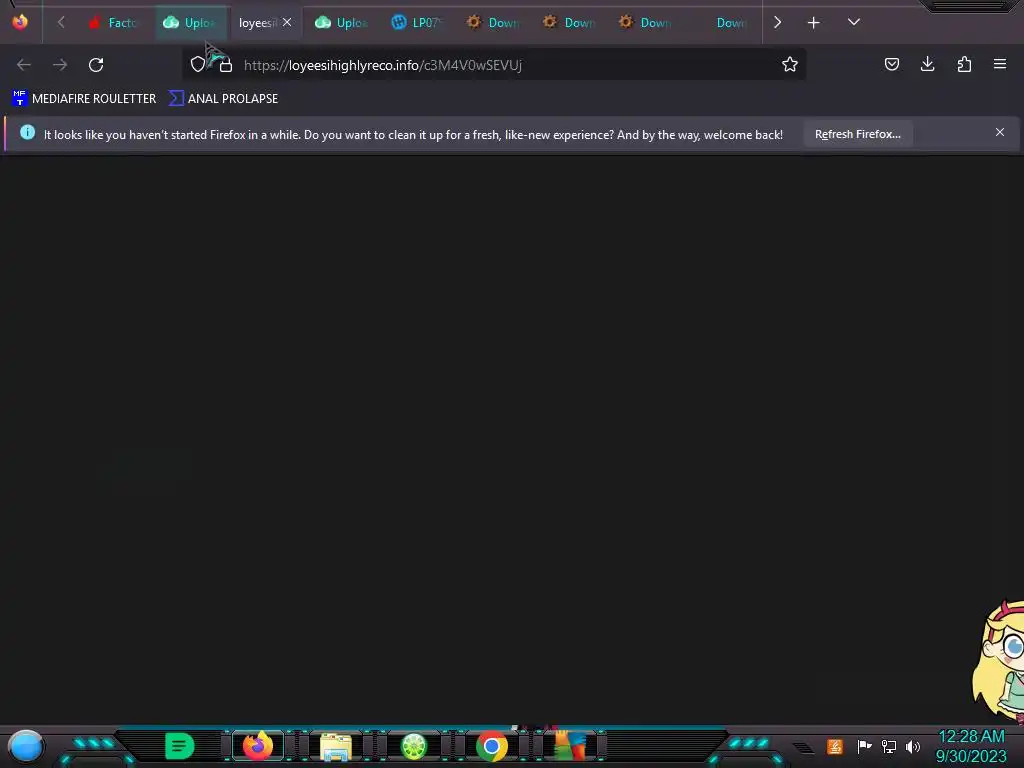Open Action Center flag icon
The width and height of the screenshot is (1024, 768).
(x=864, y=746)
